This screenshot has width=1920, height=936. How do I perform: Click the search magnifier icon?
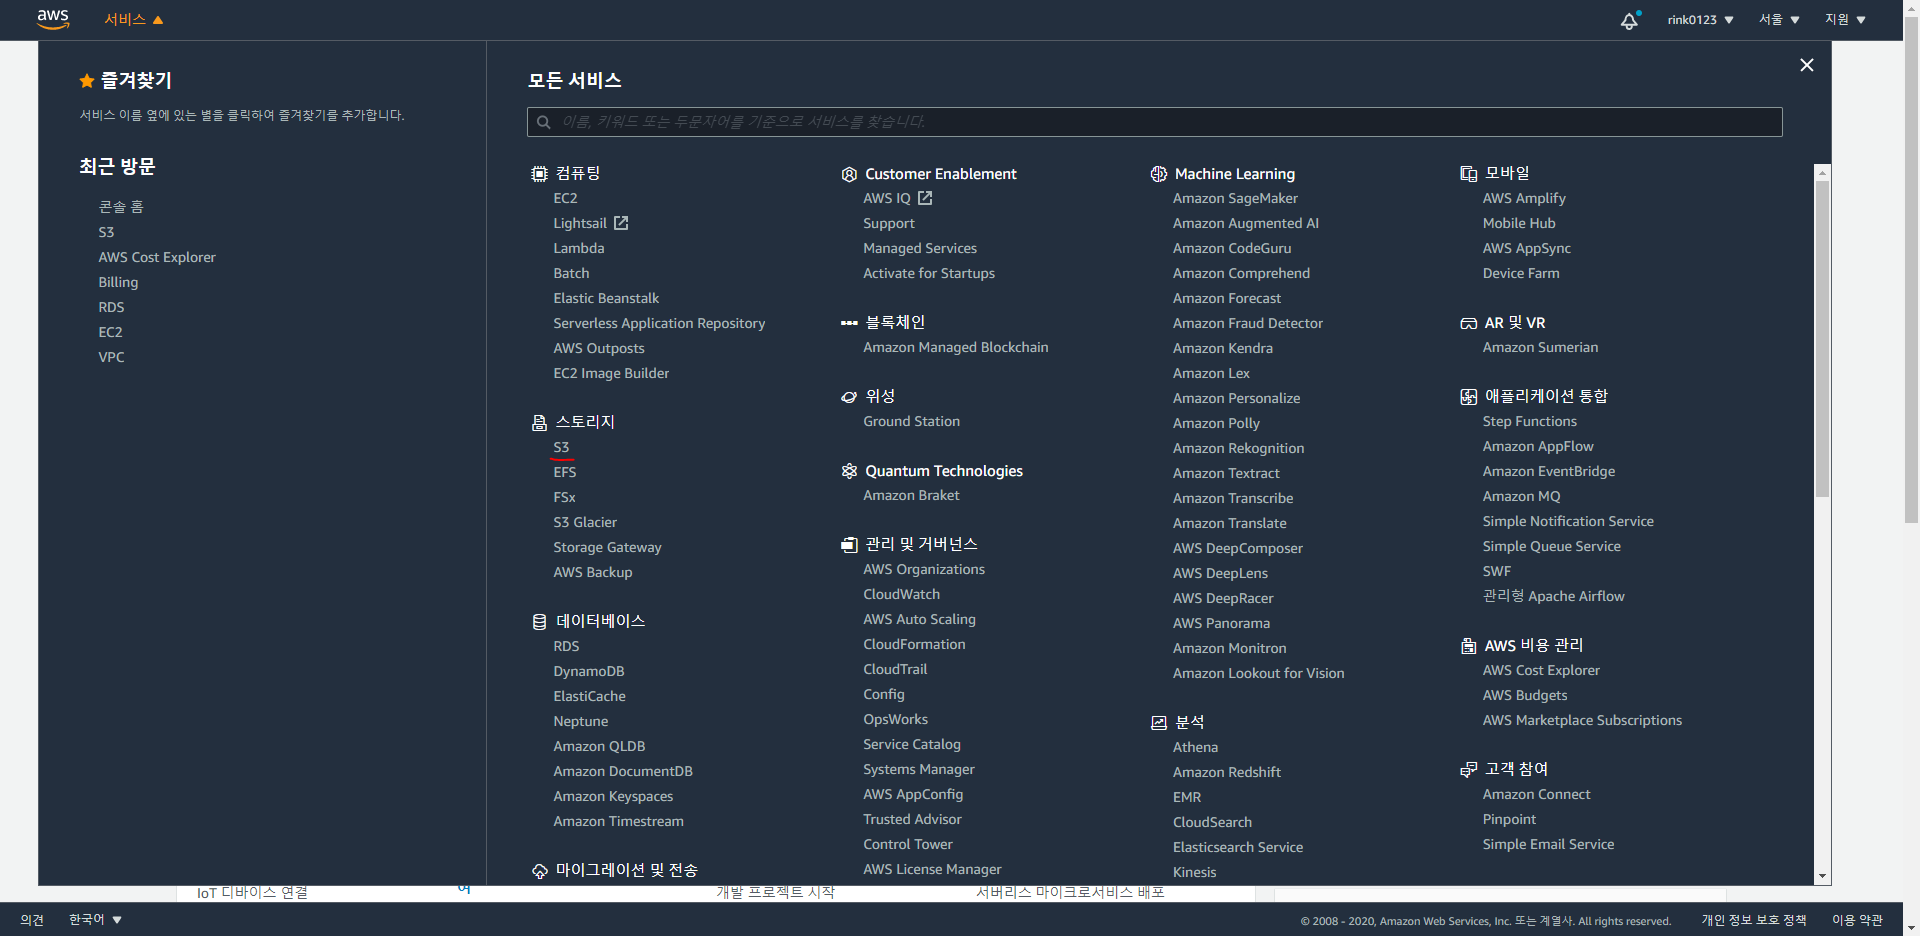coord(544,122)
